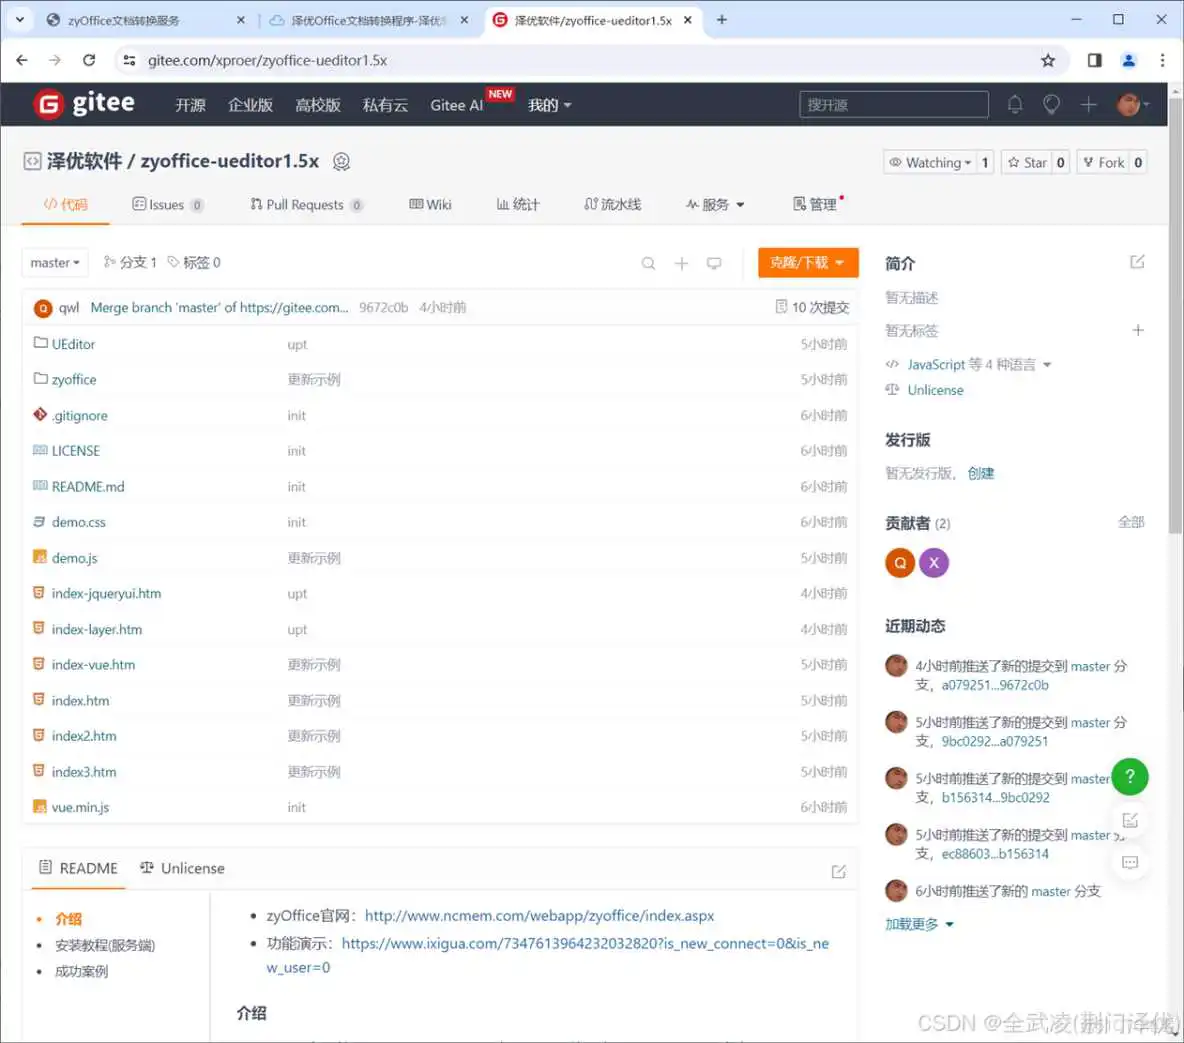Image resolution: width=1184 pixels, height=1043 pixels.
Task: Click the 搜开源 search field
Action: tap(893, 104)
